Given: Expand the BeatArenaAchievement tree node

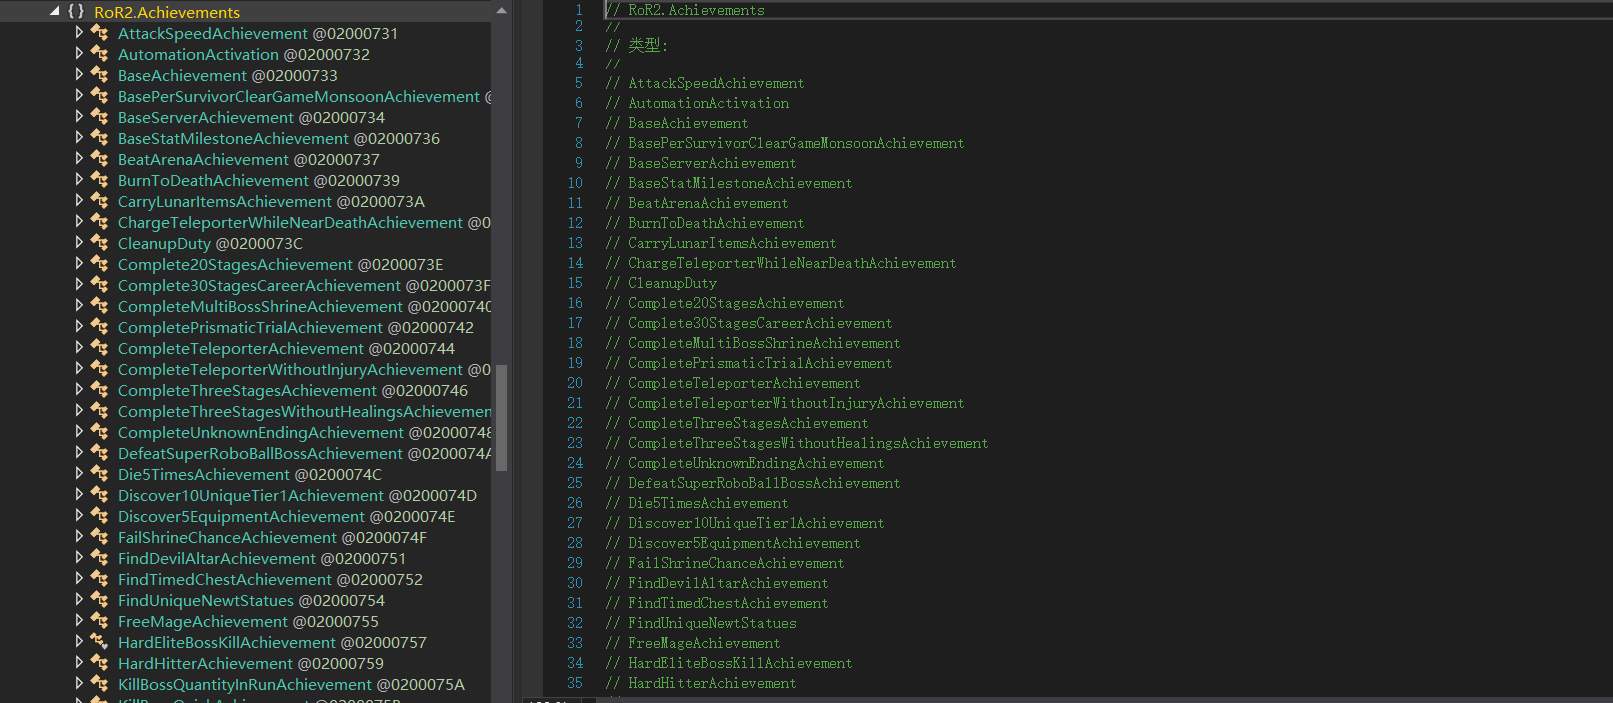Looking at the screenshot, I should tap(79, 158).
